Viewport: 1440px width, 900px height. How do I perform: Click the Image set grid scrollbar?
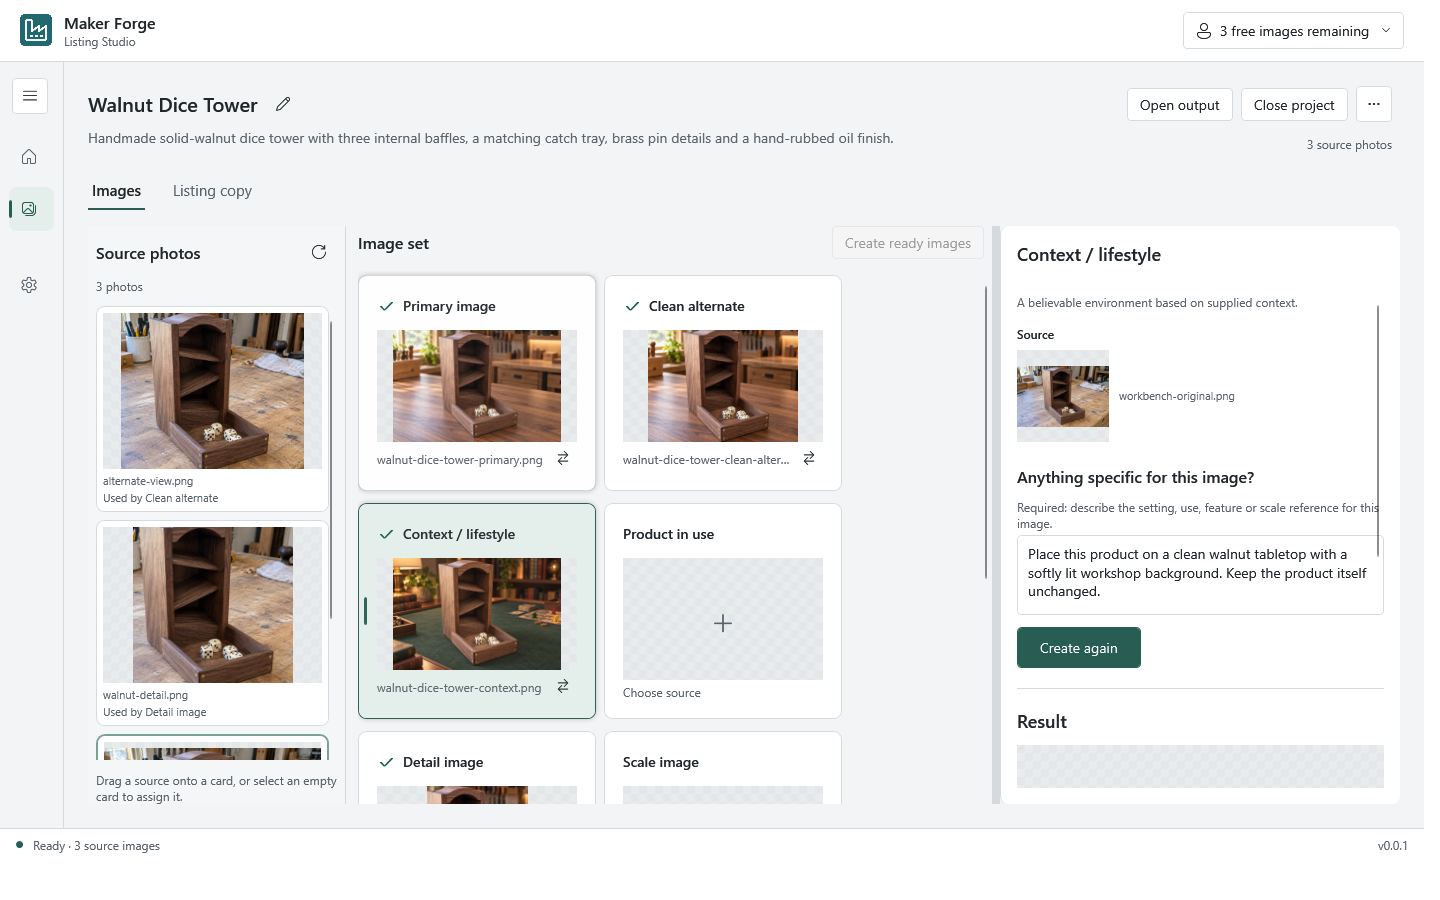986,432
